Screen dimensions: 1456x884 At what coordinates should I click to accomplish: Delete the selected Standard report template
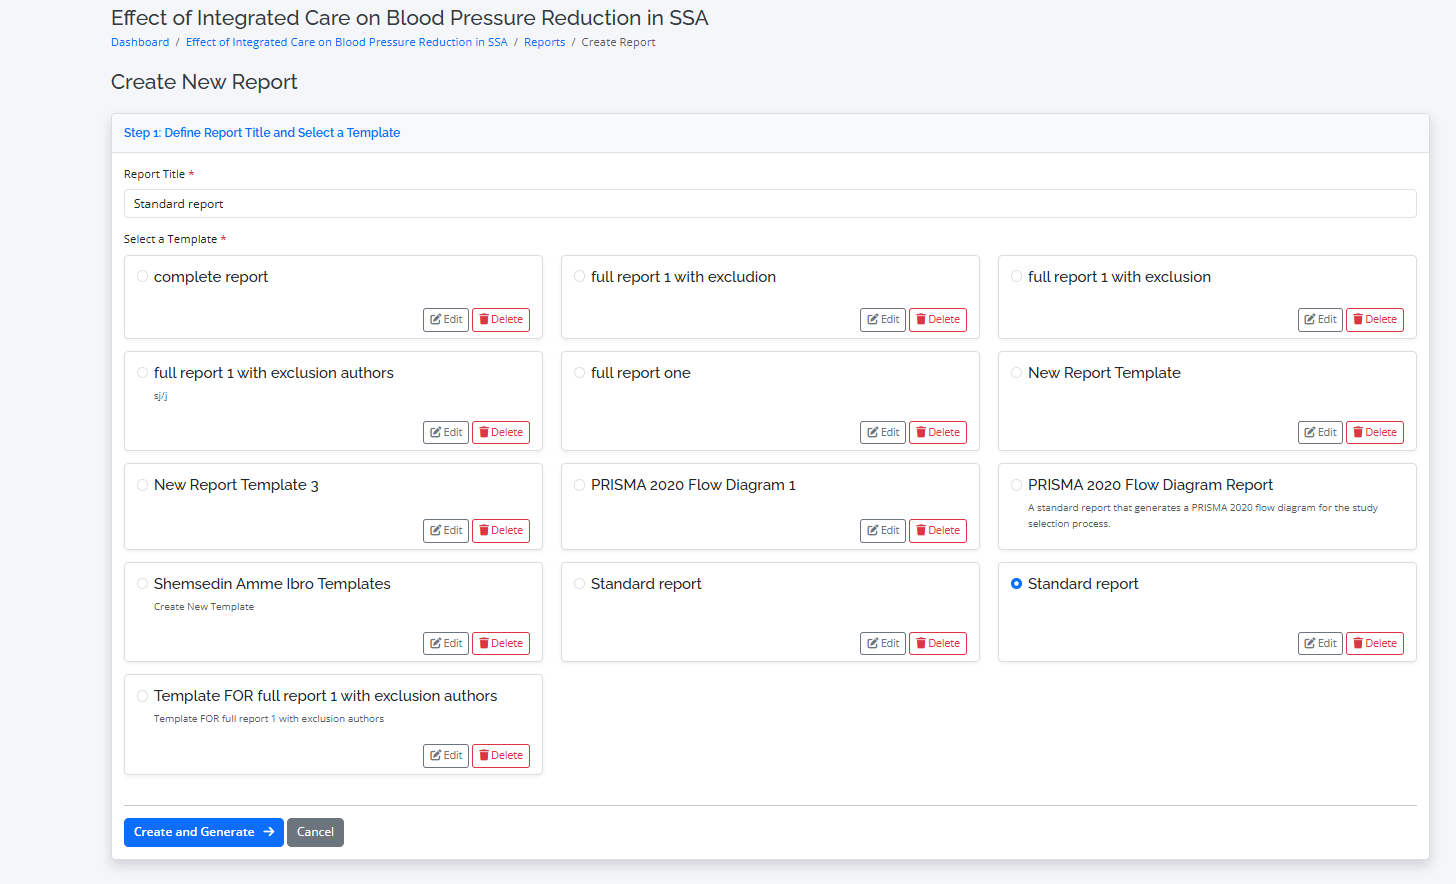(x=1374, y=644)
